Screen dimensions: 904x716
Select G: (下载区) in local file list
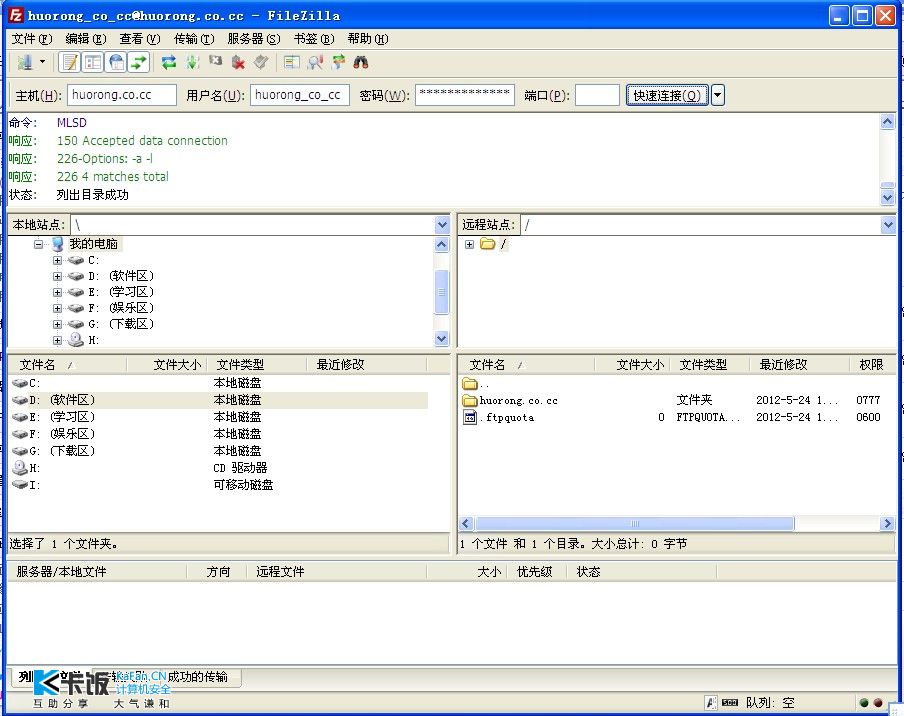[219, 451]
